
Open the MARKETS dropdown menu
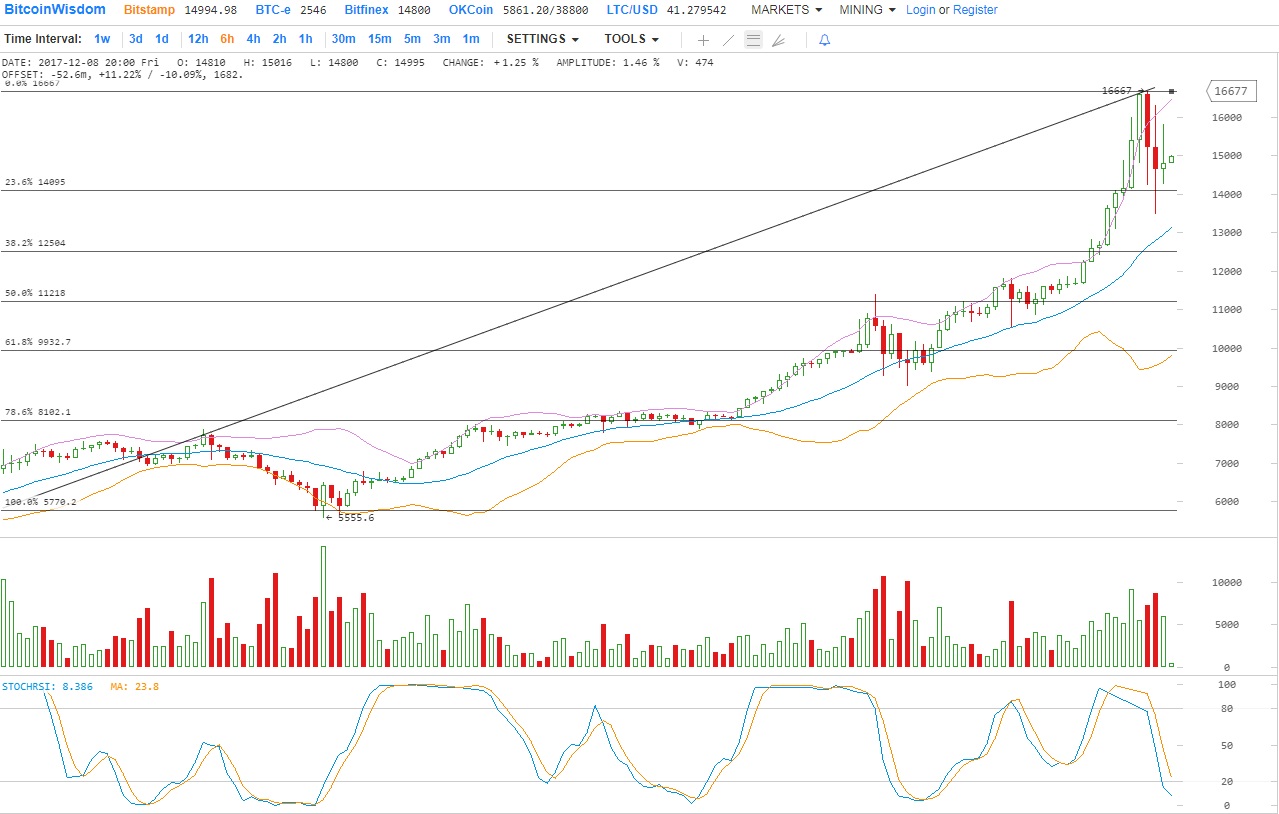click(x=786, y=10)
